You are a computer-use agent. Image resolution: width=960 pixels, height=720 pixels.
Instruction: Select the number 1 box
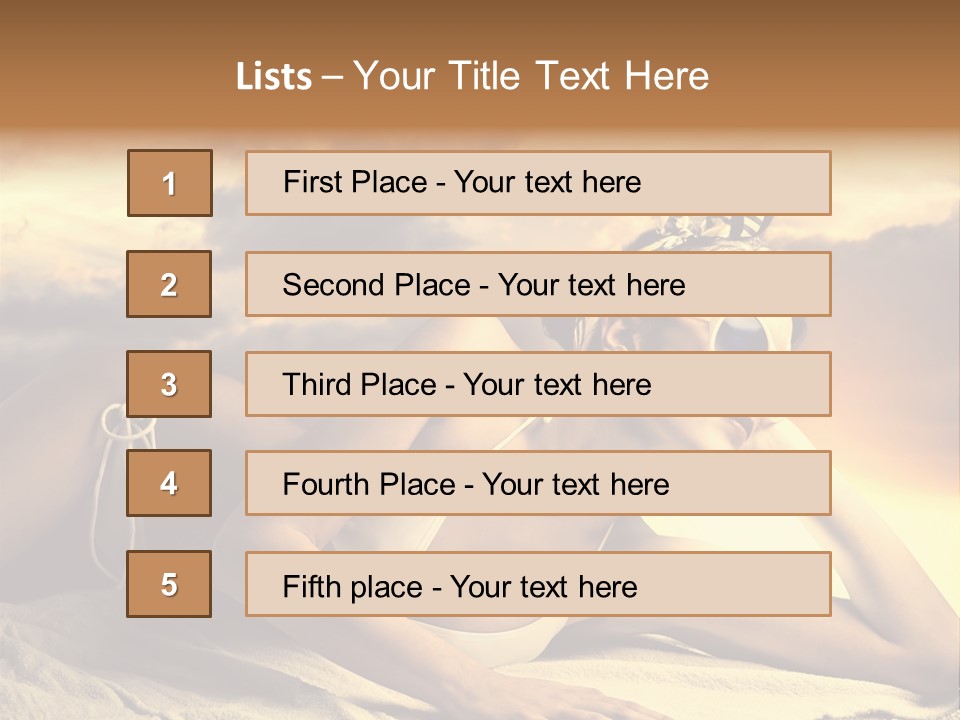point(170,183)
